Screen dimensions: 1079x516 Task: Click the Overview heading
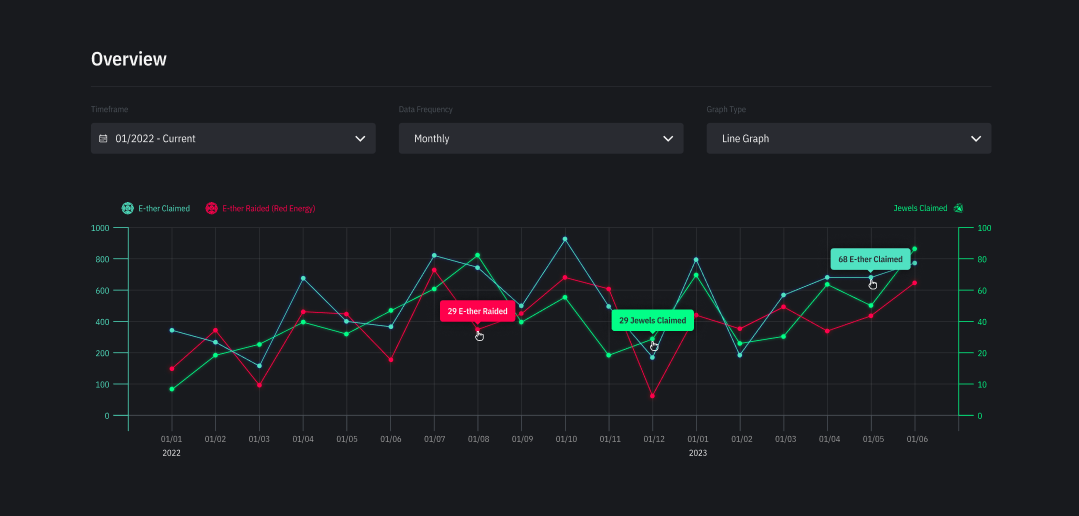(x=129, y=59)
